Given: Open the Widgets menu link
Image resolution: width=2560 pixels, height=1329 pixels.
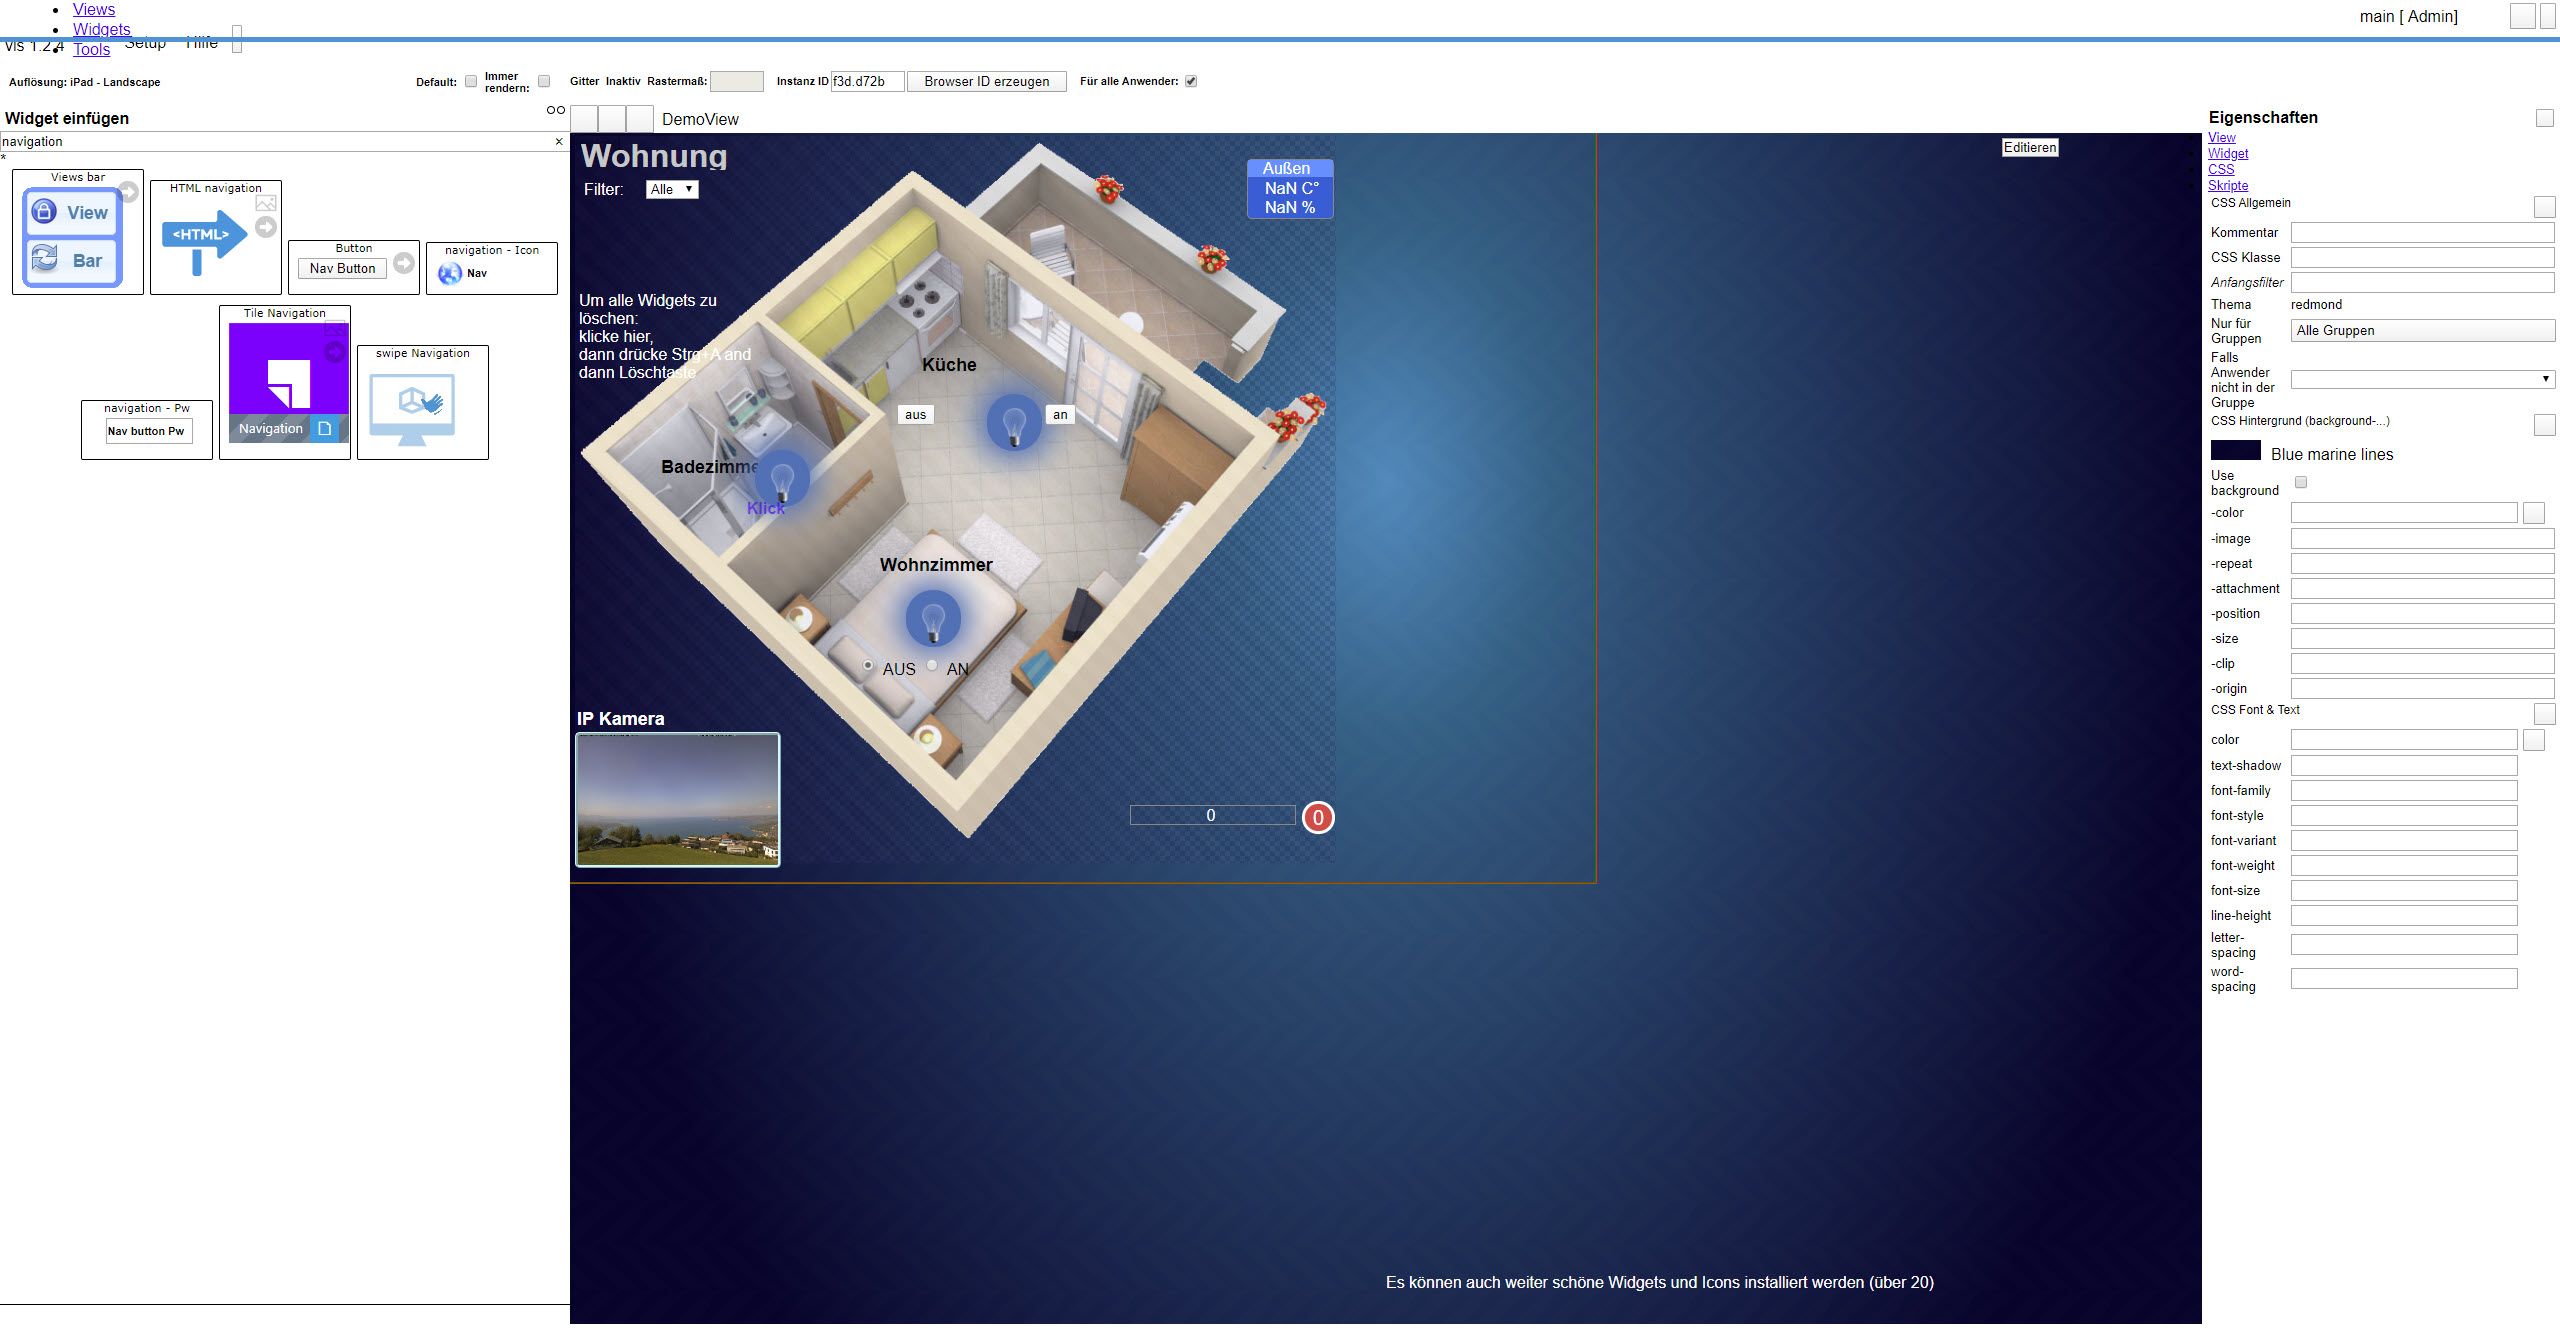Looking at the screenshot, I should point(101,29).
